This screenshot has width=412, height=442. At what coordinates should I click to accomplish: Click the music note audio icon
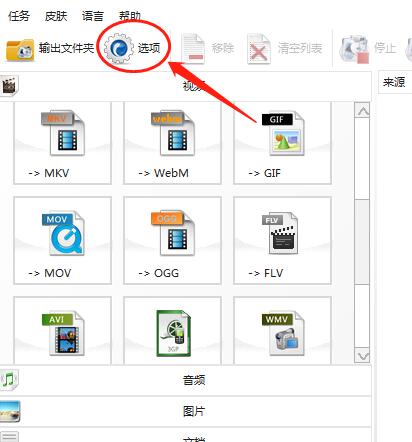[8, 380]
